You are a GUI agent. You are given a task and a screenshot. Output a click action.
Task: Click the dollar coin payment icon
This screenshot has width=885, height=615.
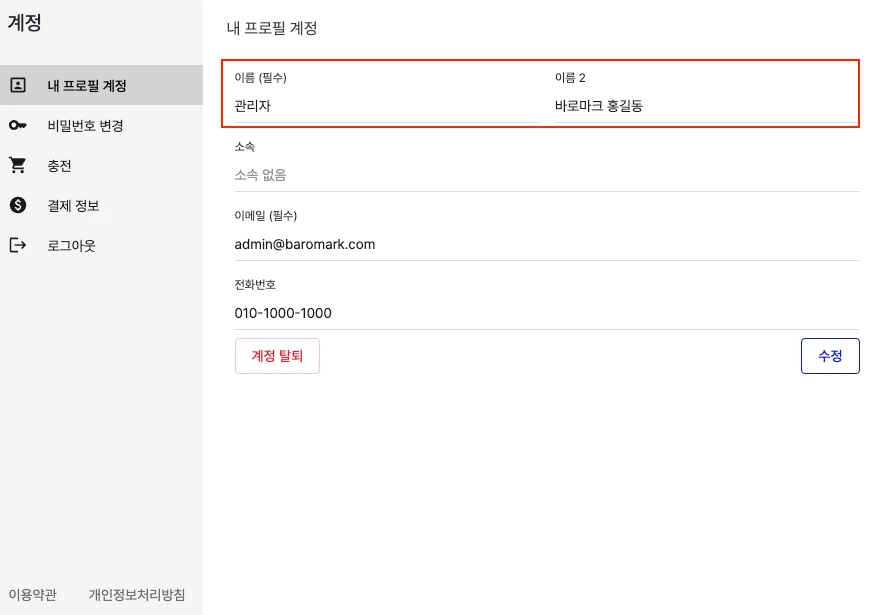point(17,205)
